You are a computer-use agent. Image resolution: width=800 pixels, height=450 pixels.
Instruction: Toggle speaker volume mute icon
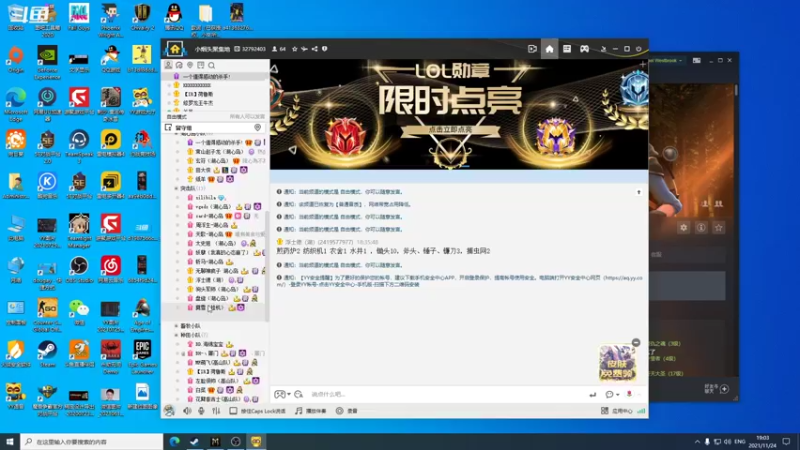187,411
